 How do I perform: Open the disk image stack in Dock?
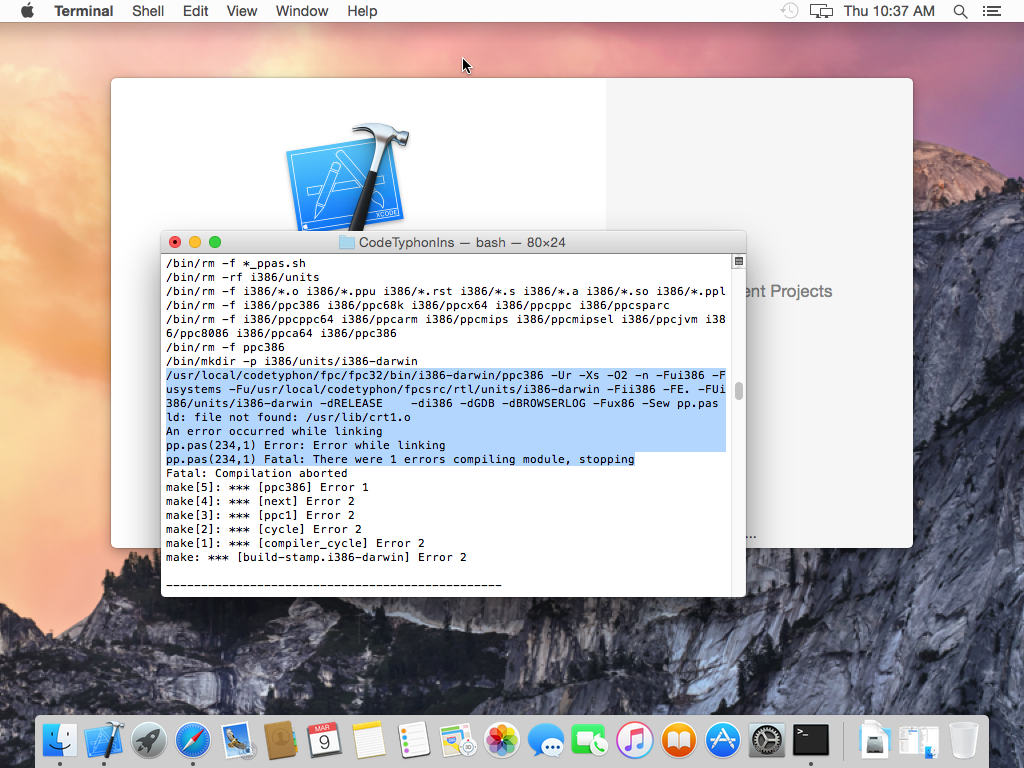click(874, 741)
